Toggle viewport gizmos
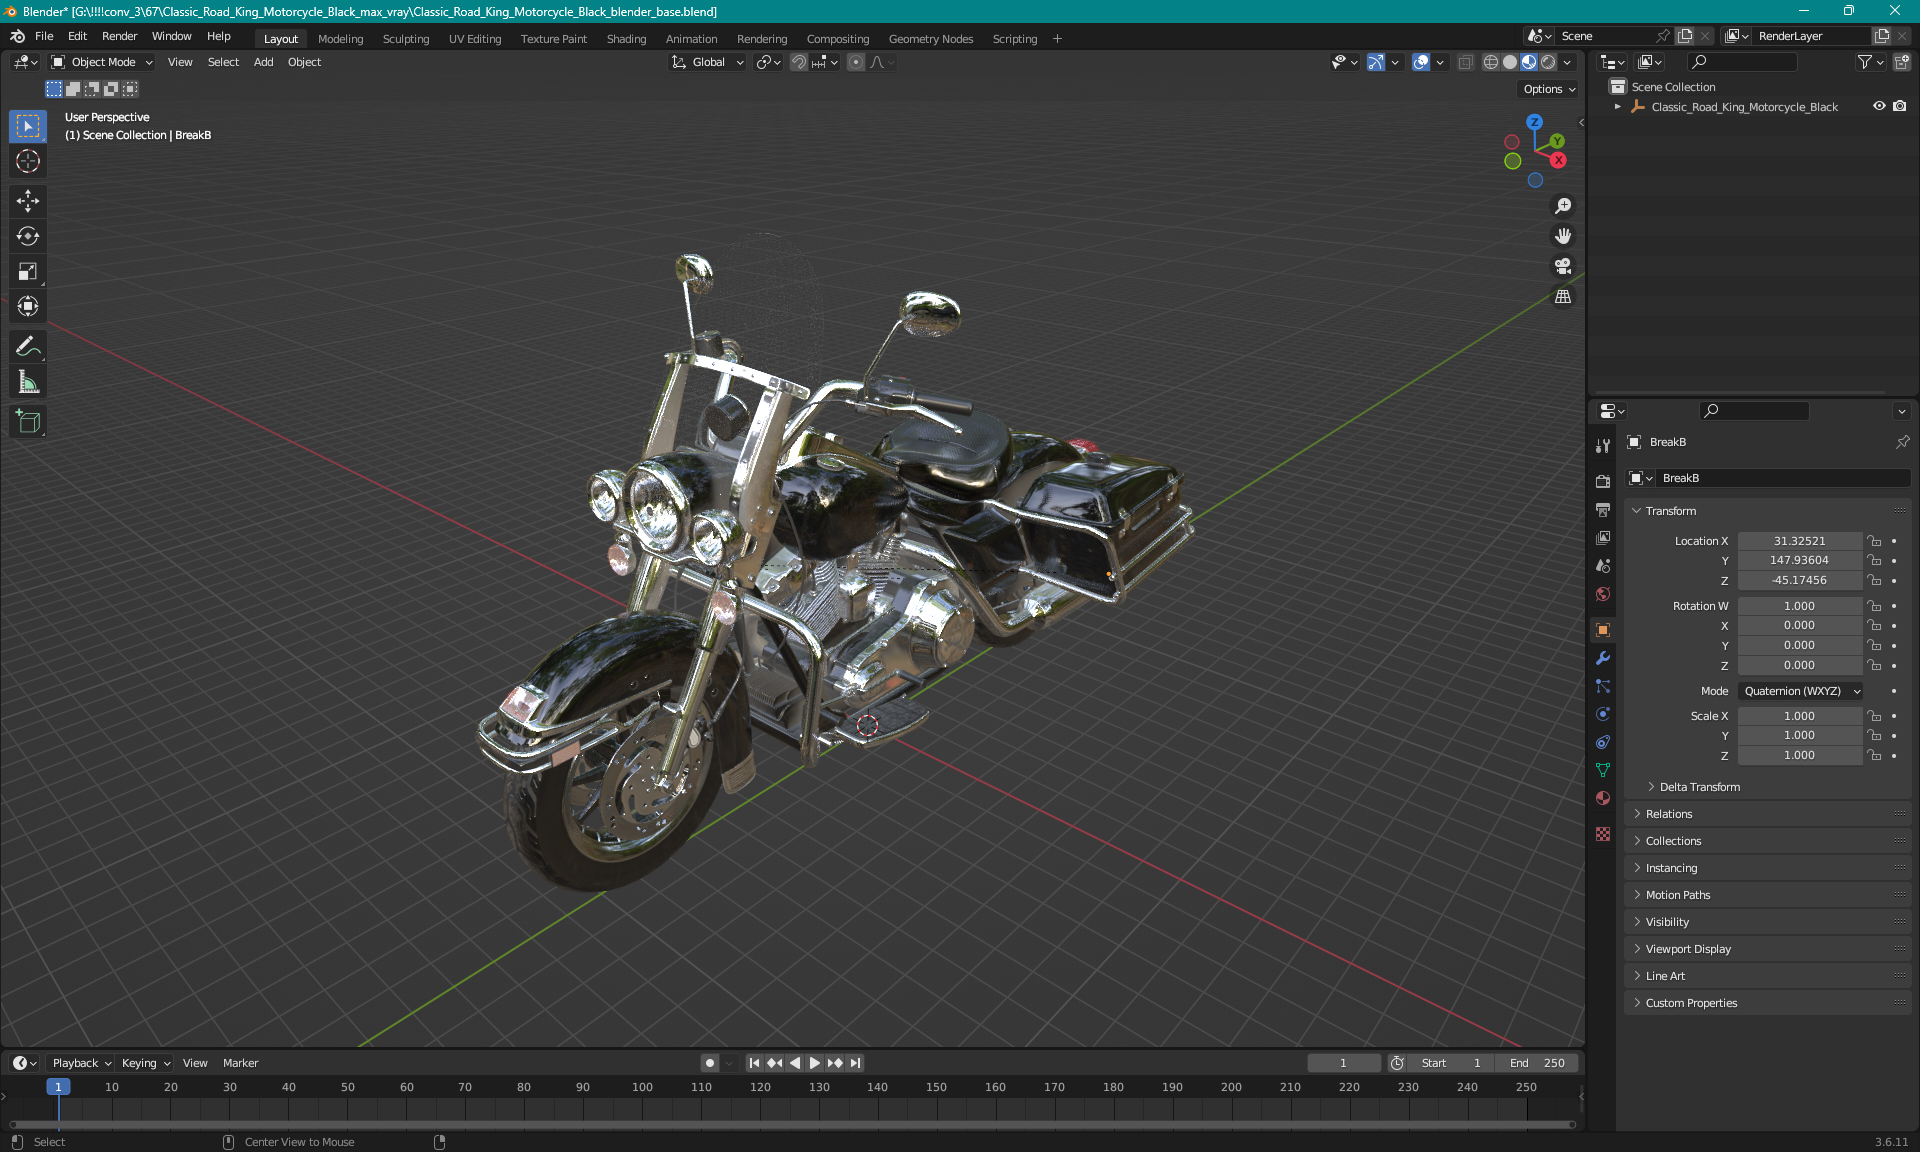Viewport: 1920px width, 1152px height. click(1376, 62)
